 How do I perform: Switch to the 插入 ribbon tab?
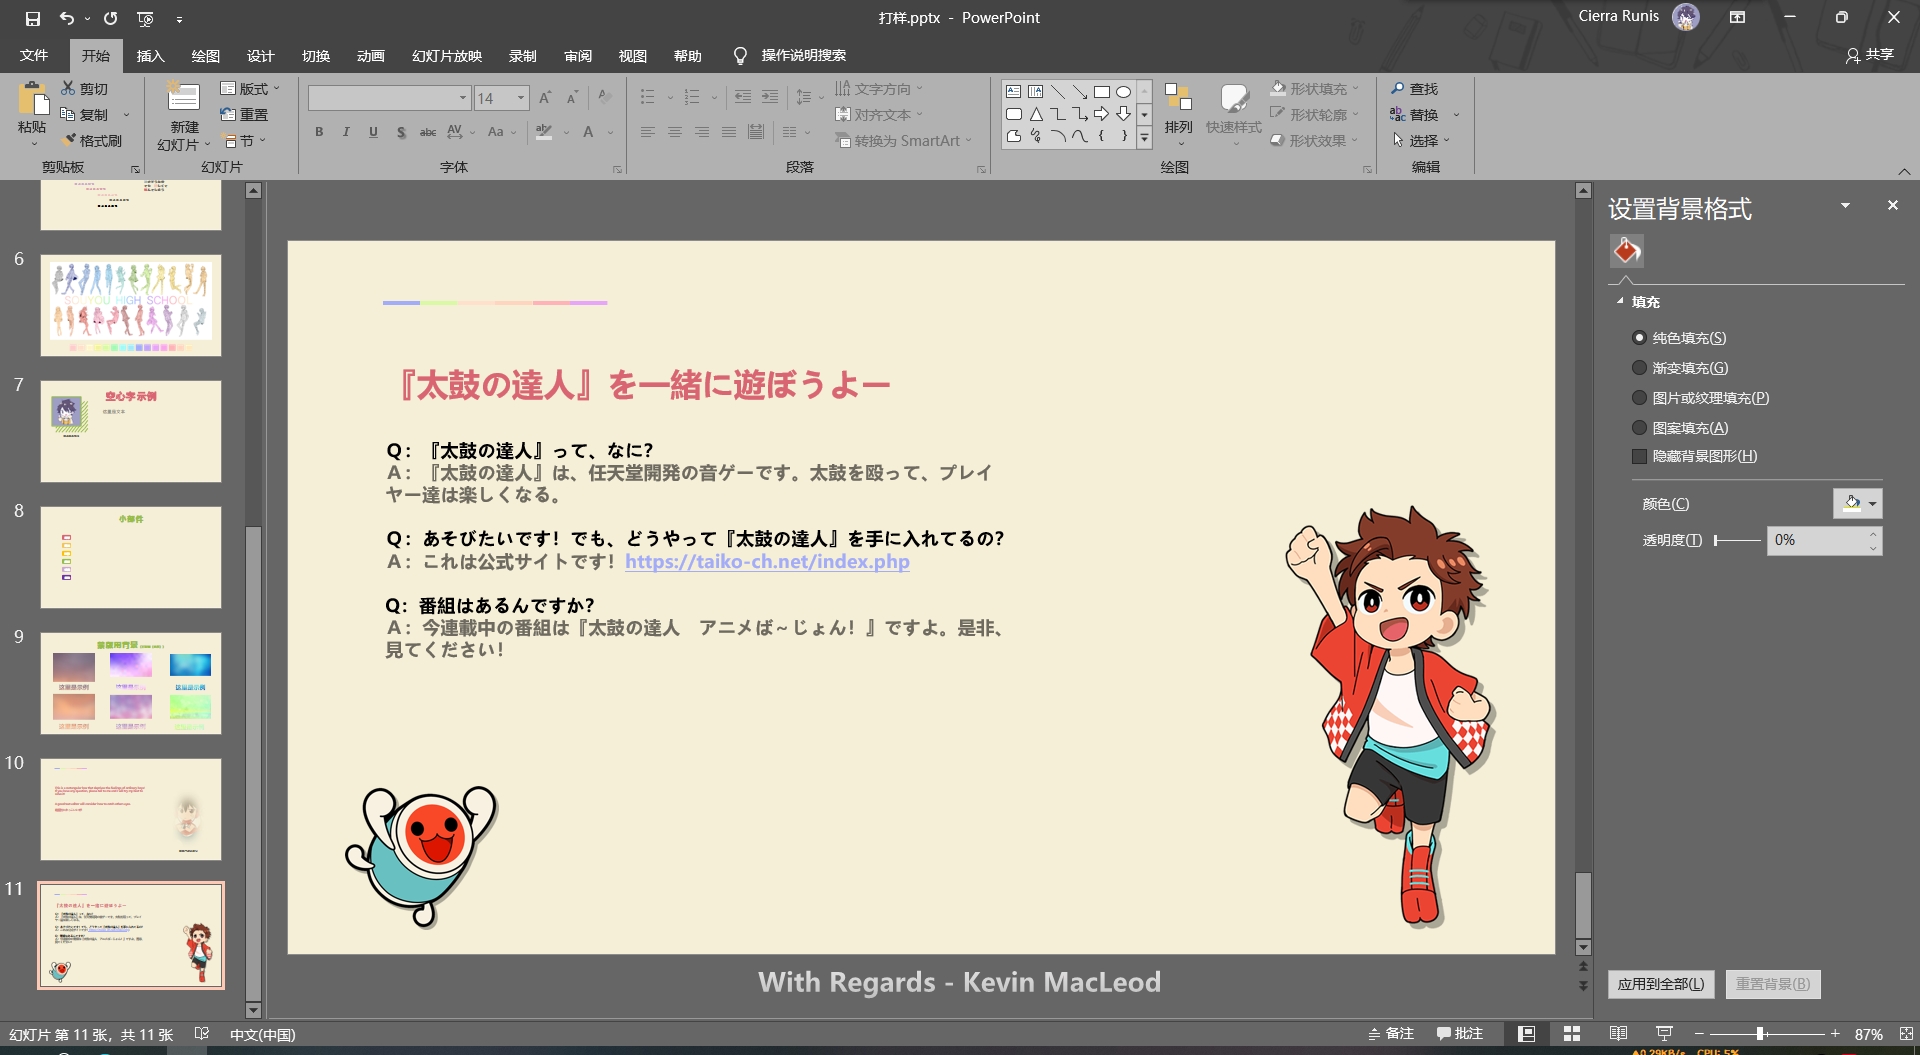point(150,56)
